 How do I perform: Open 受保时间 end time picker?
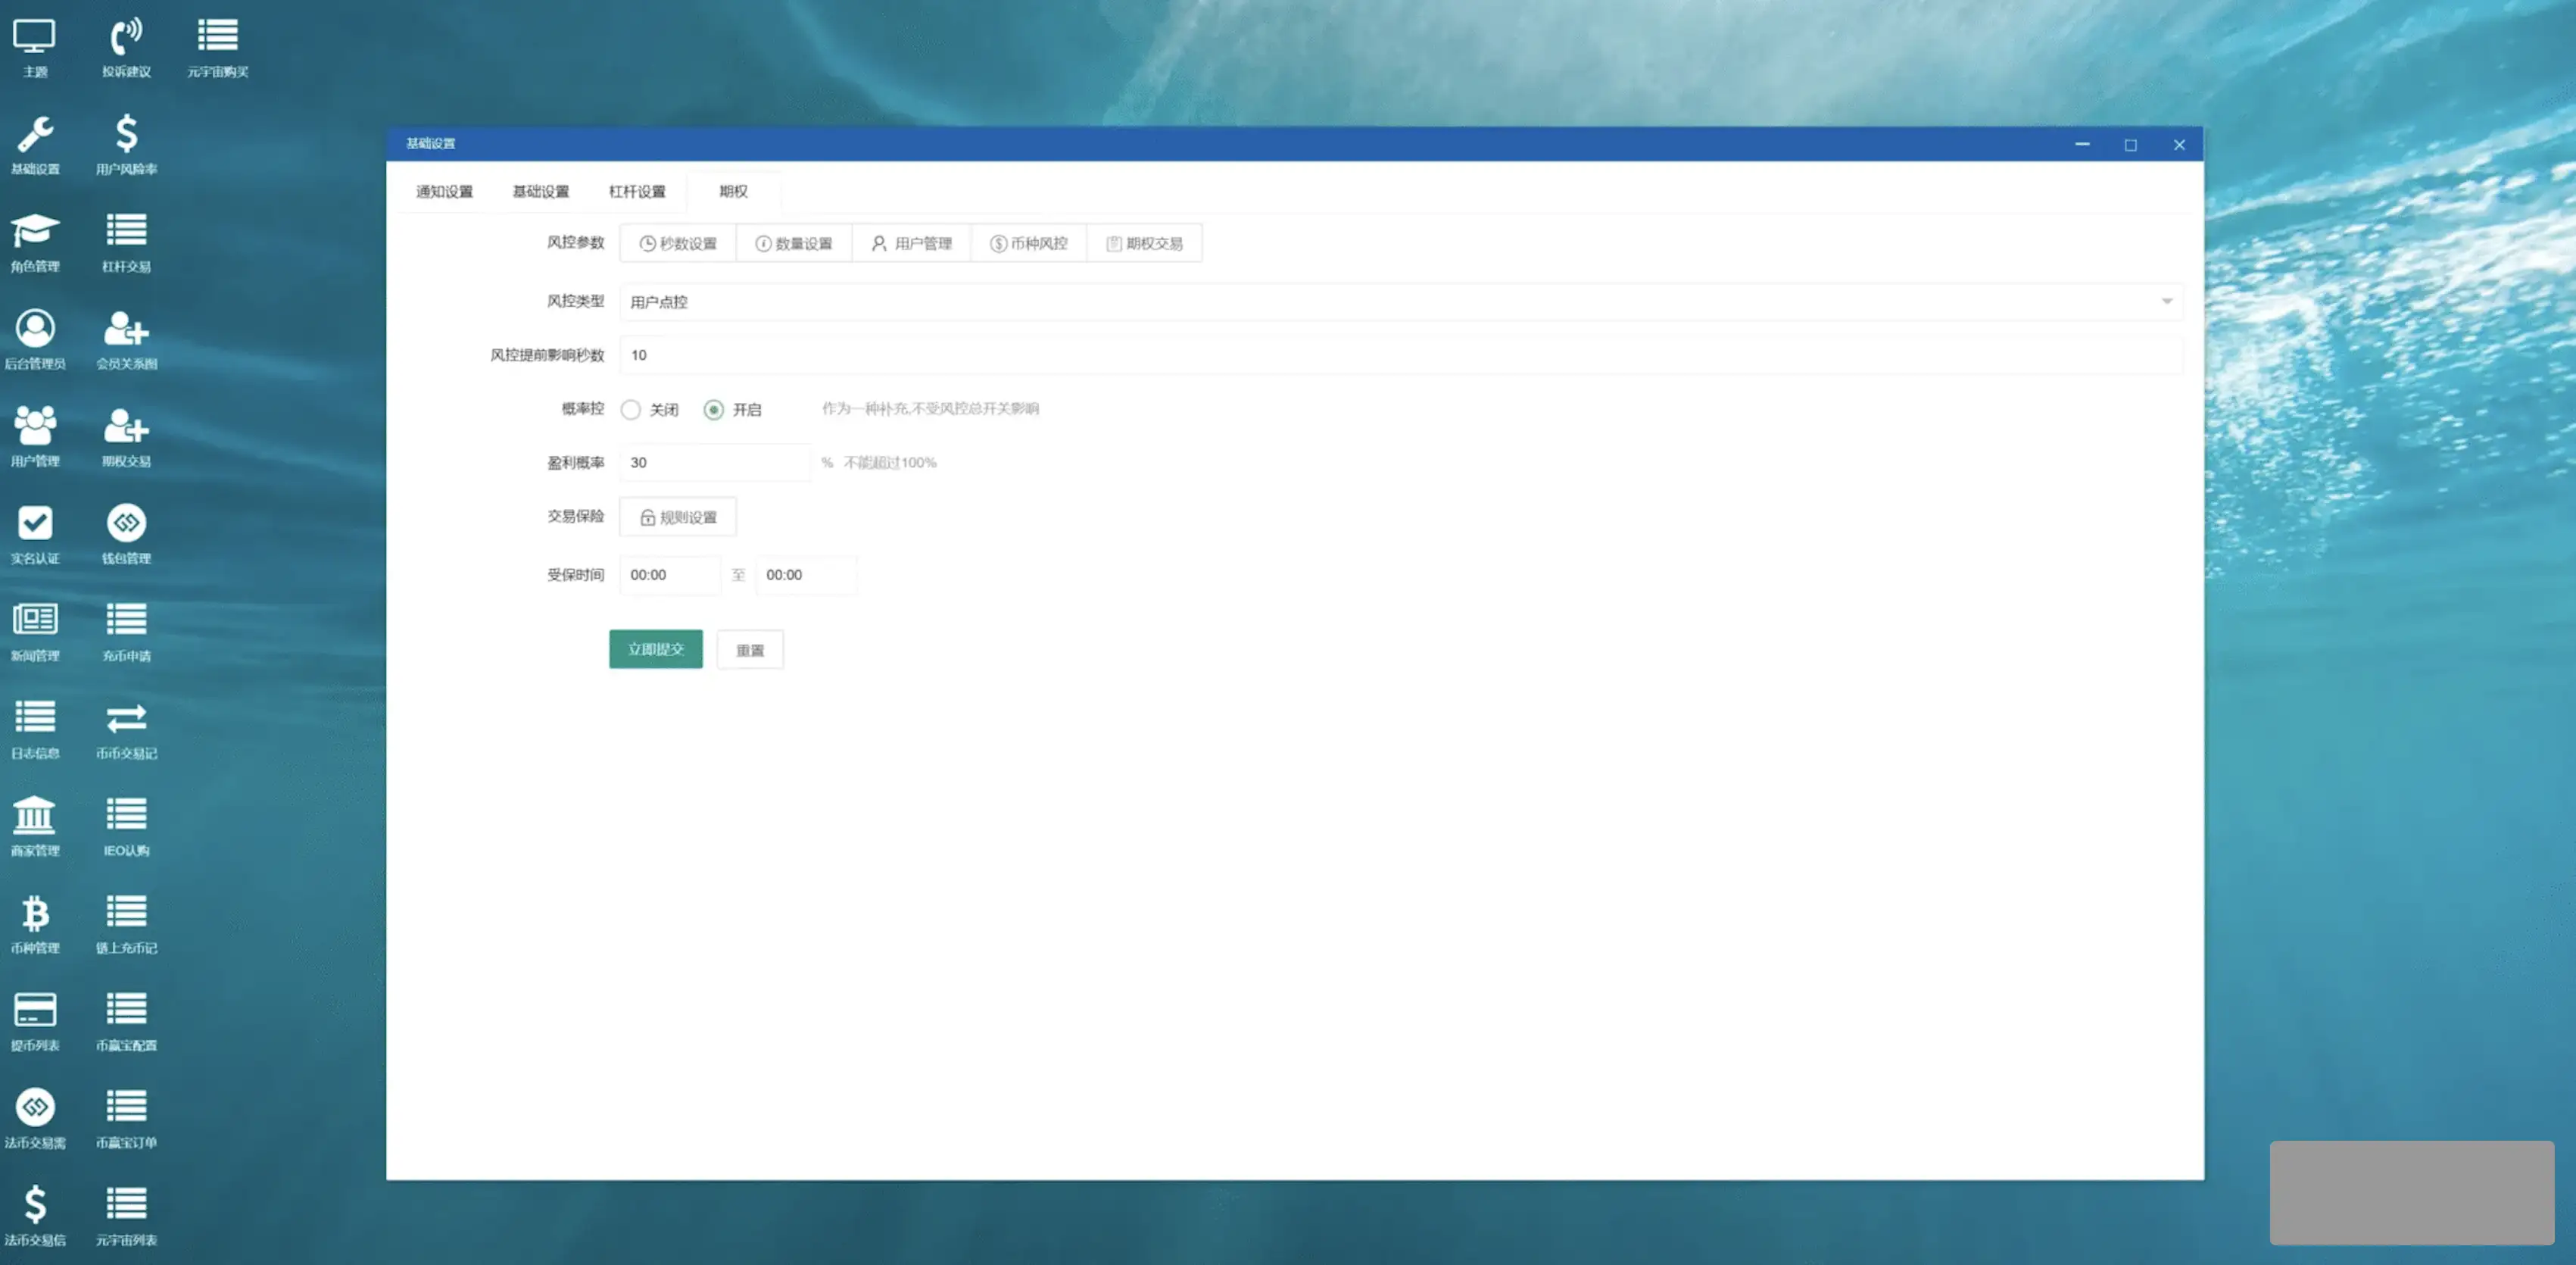pos(805,575)
